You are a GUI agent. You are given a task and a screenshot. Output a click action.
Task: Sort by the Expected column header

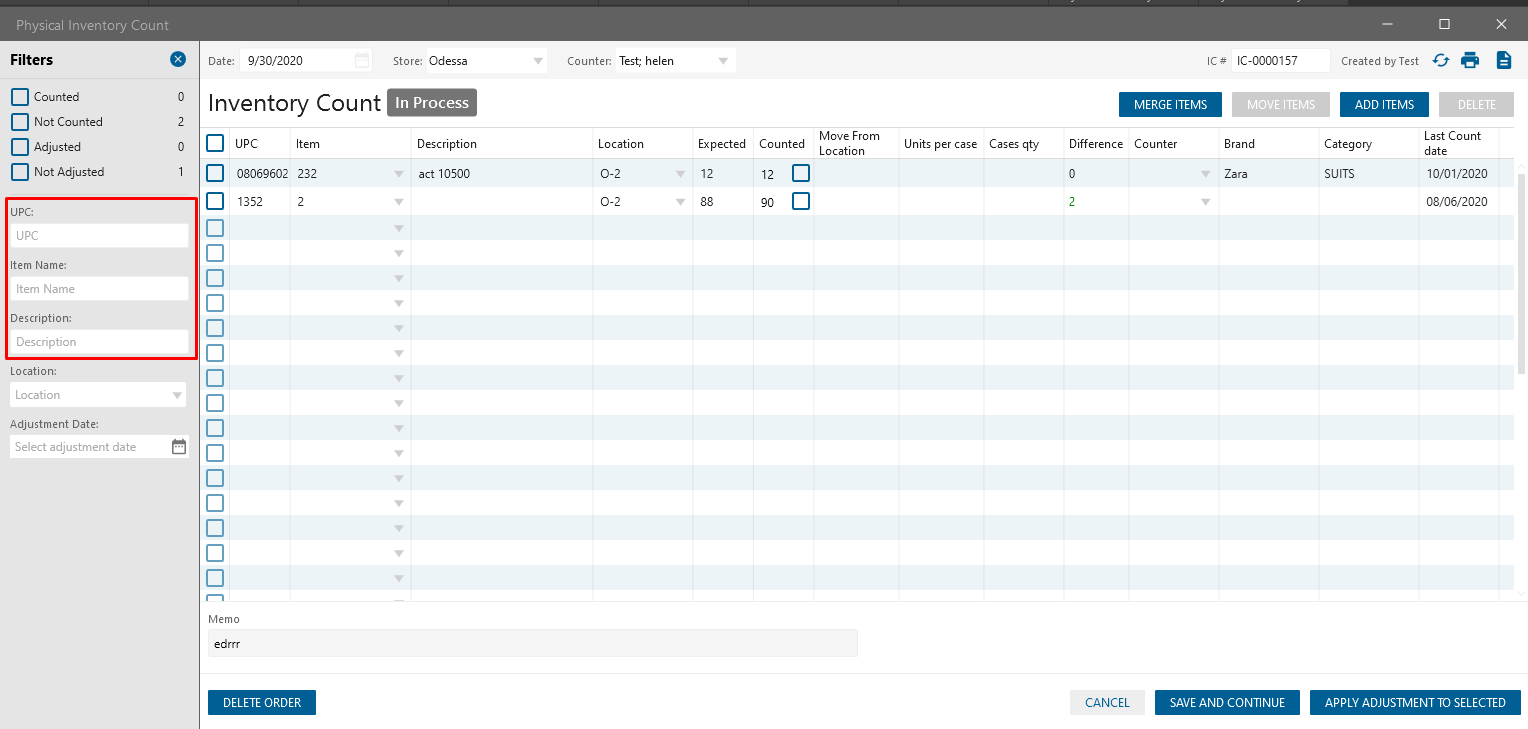(x=722, y=144)
